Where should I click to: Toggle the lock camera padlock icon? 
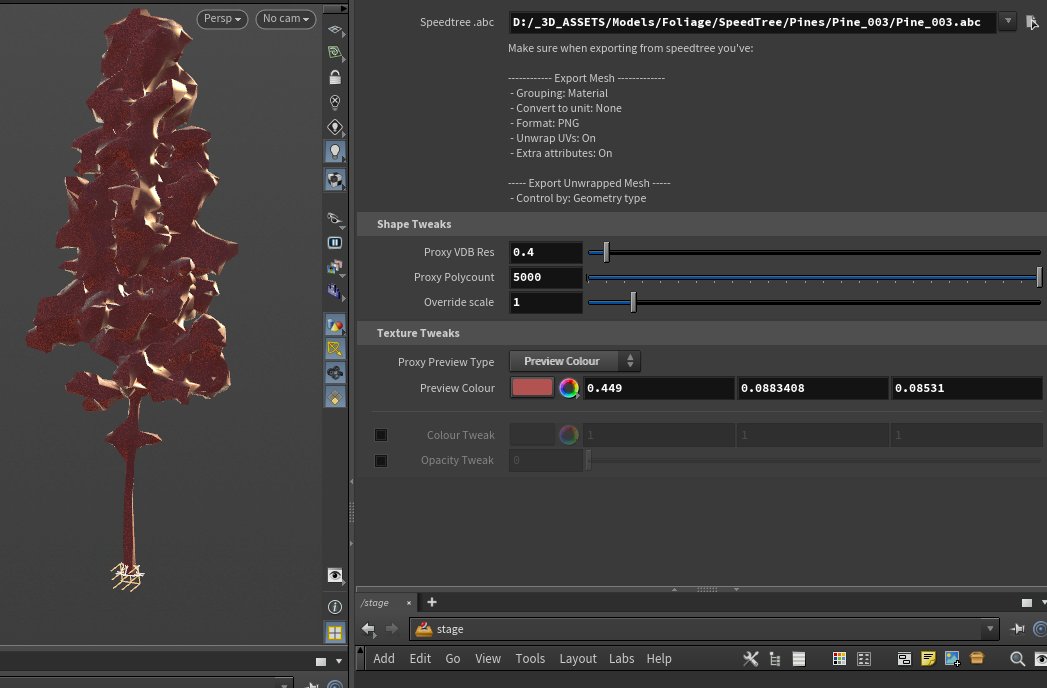coord(335,77)
